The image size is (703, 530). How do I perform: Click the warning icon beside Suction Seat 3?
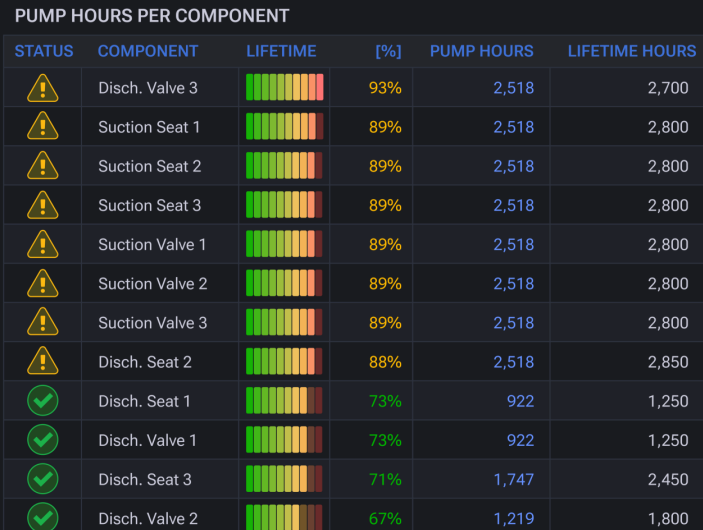(43, 205)
